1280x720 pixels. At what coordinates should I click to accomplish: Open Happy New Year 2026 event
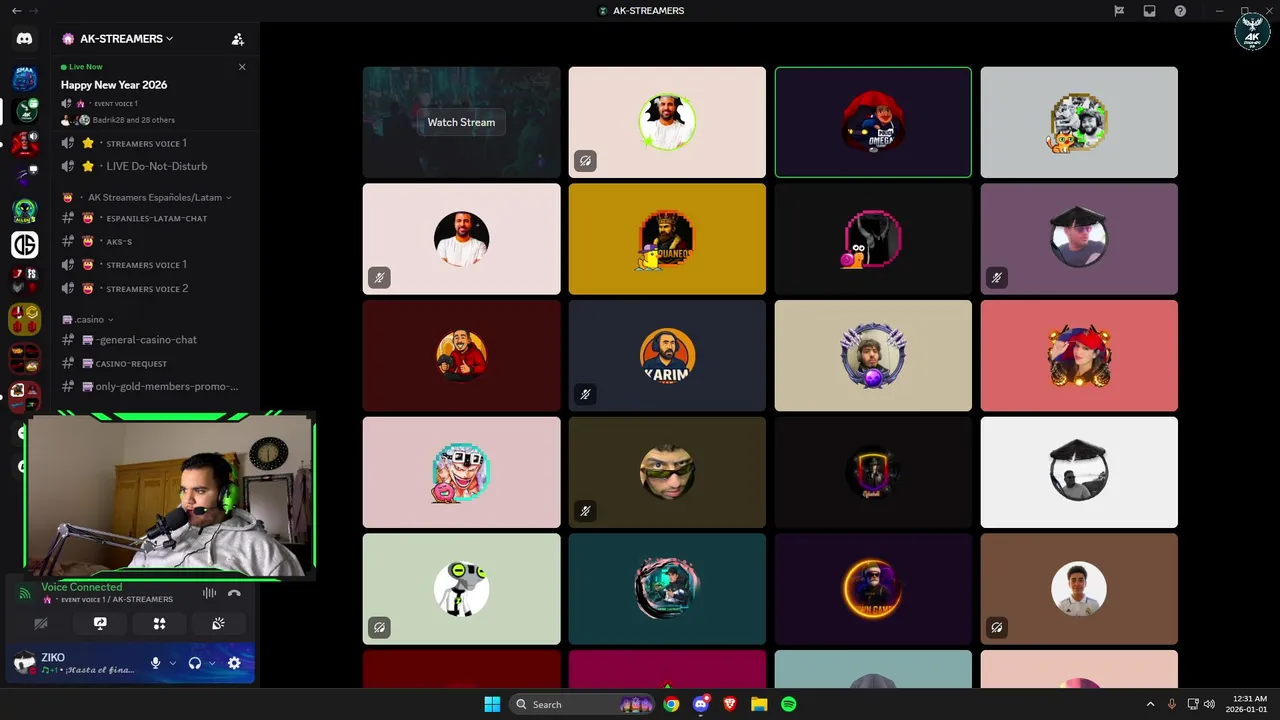[114, 85]
